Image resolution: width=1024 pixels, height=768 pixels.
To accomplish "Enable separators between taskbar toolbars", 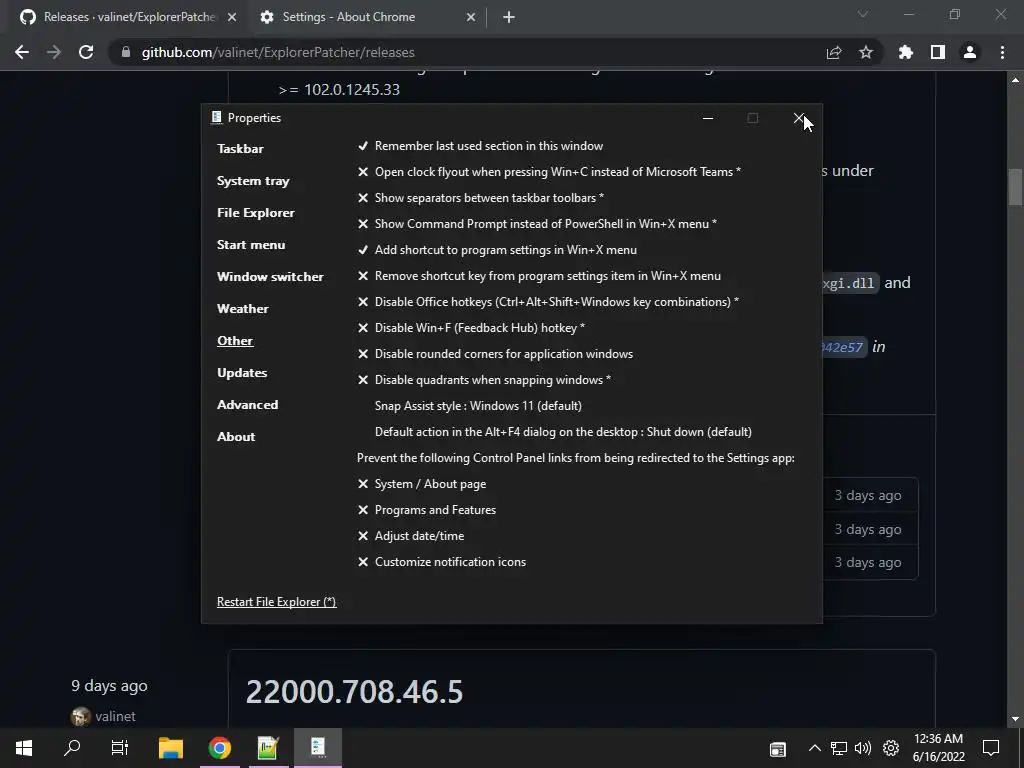I will coord(481,198).
